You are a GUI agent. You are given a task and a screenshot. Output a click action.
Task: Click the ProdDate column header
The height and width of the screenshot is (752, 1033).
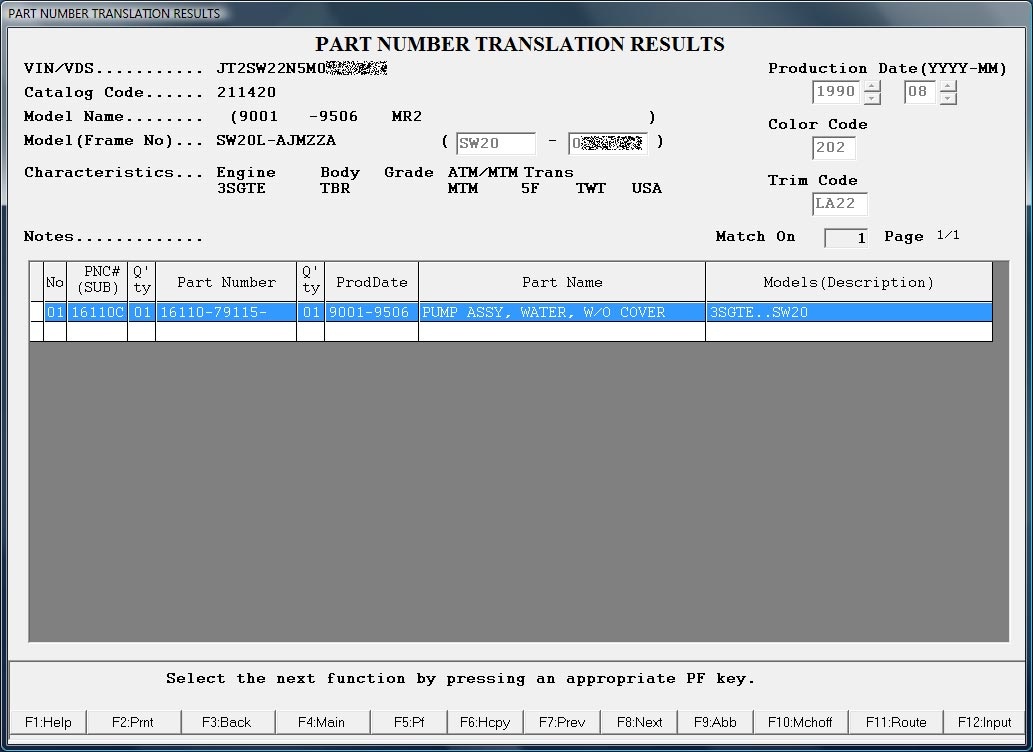[372, 282]
